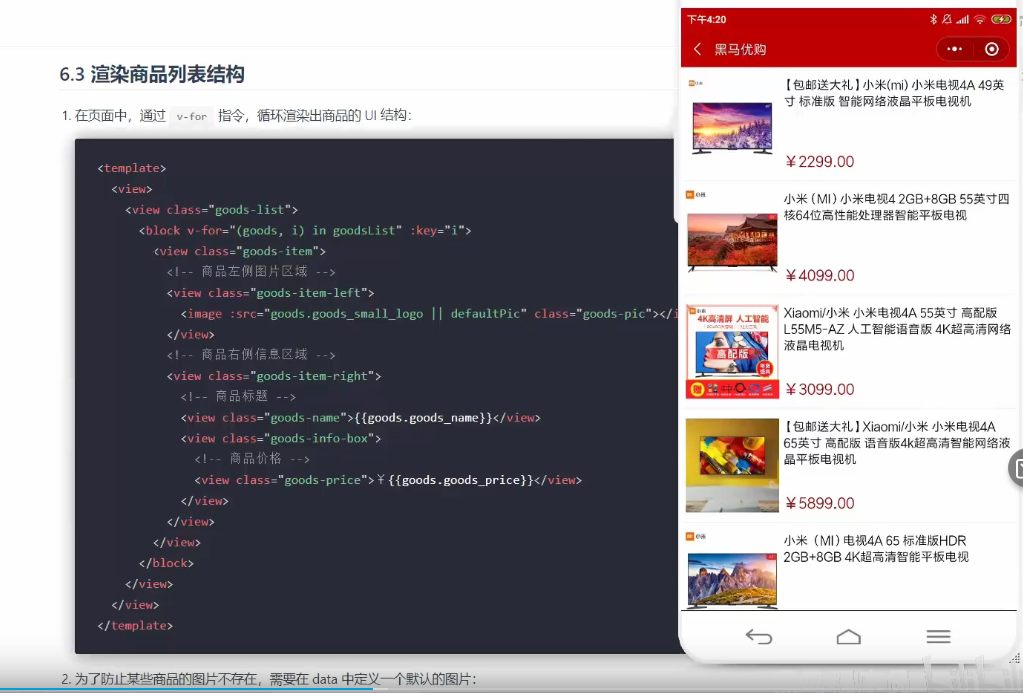Click the 商品左侧图片区域 comment line
The width and height of the screenshot is (1023, 693).
(x=251, y=271)
